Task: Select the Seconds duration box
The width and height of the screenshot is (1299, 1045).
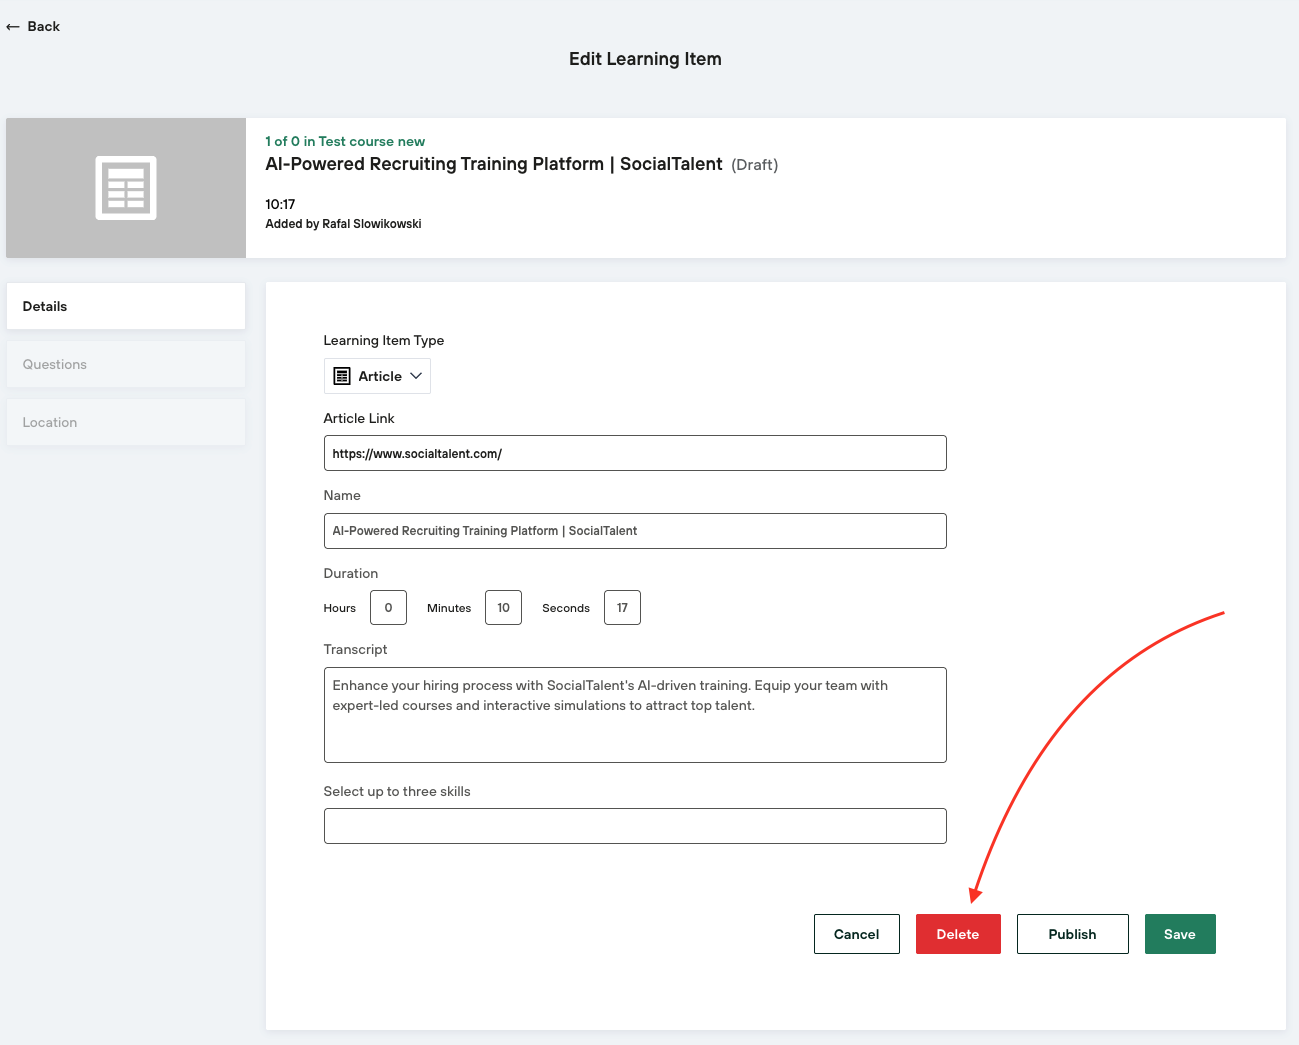Action: [622, 608]
